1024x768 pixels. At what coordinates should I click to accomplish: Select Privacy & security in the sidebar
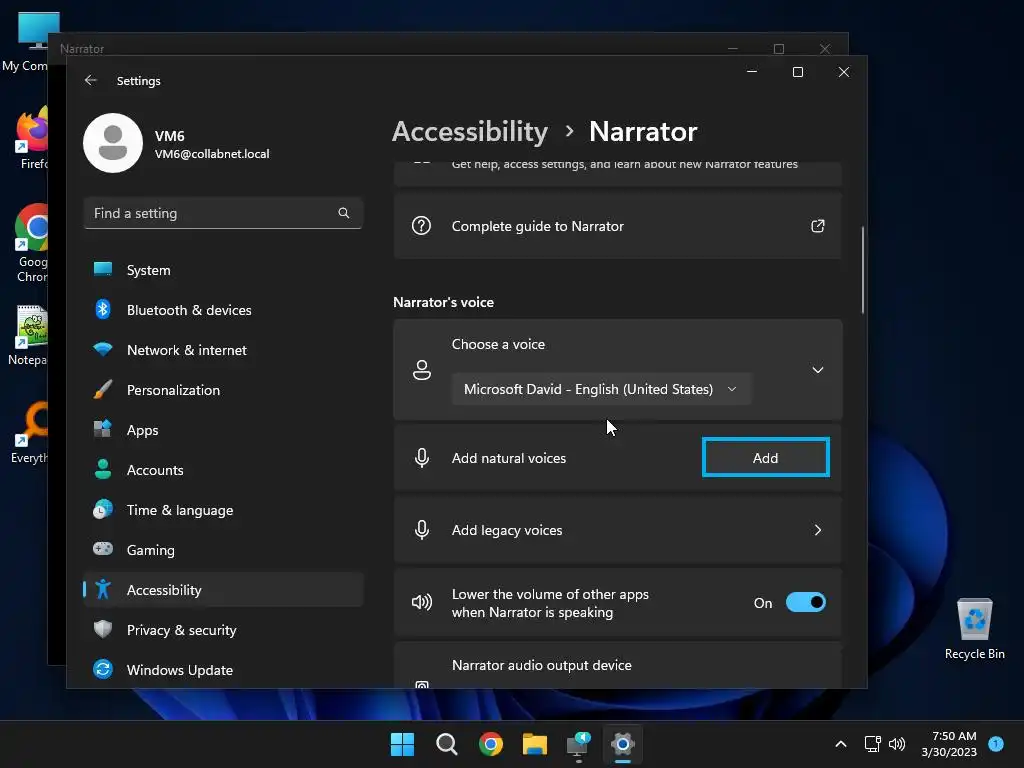[x=223, y=630]
